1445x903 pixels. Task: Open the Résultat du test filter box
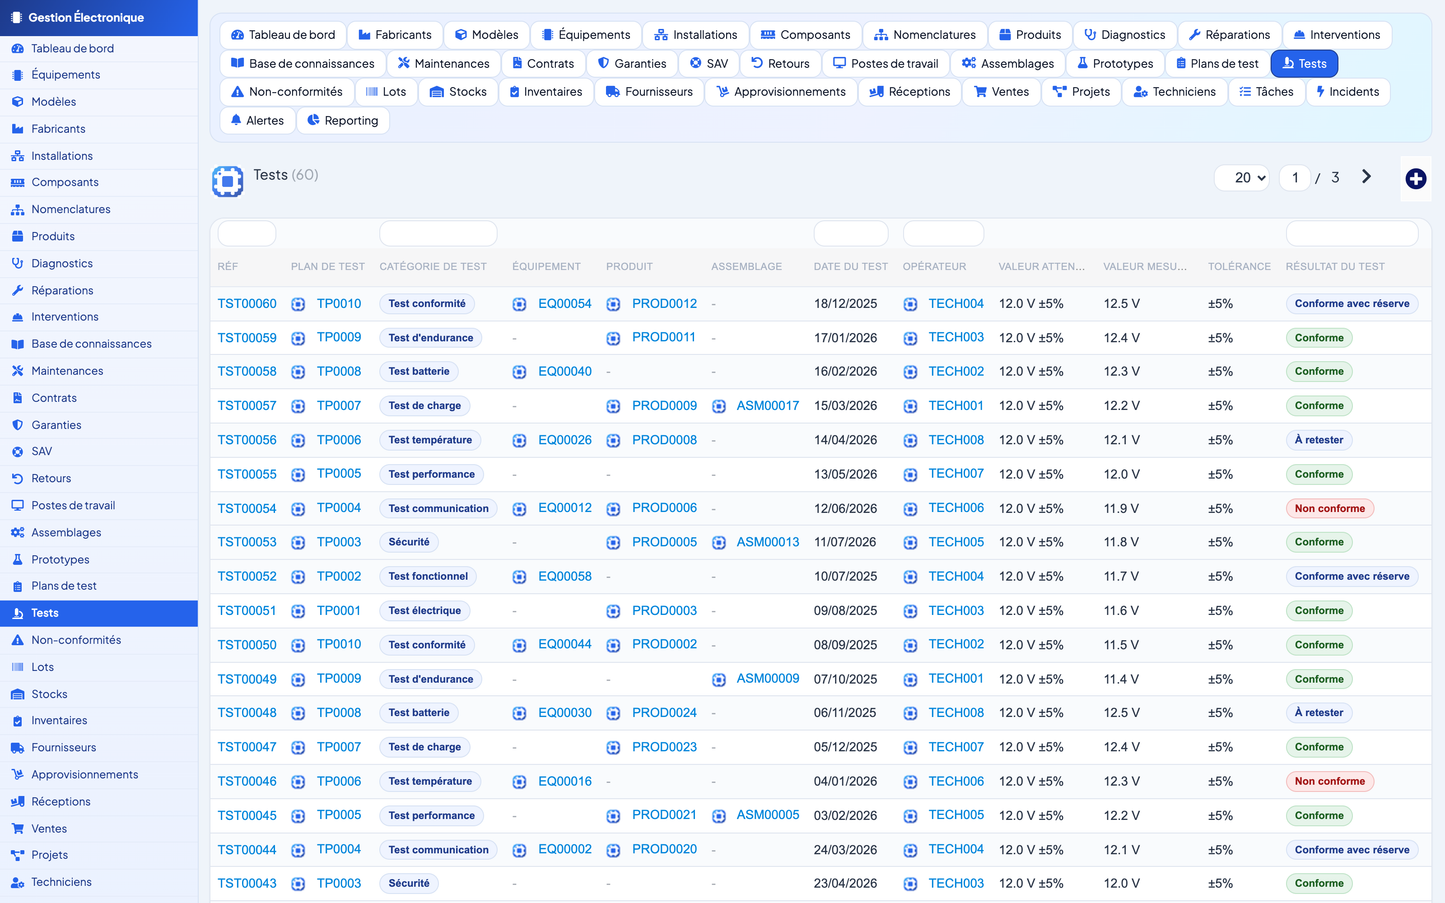point(1352,233)
